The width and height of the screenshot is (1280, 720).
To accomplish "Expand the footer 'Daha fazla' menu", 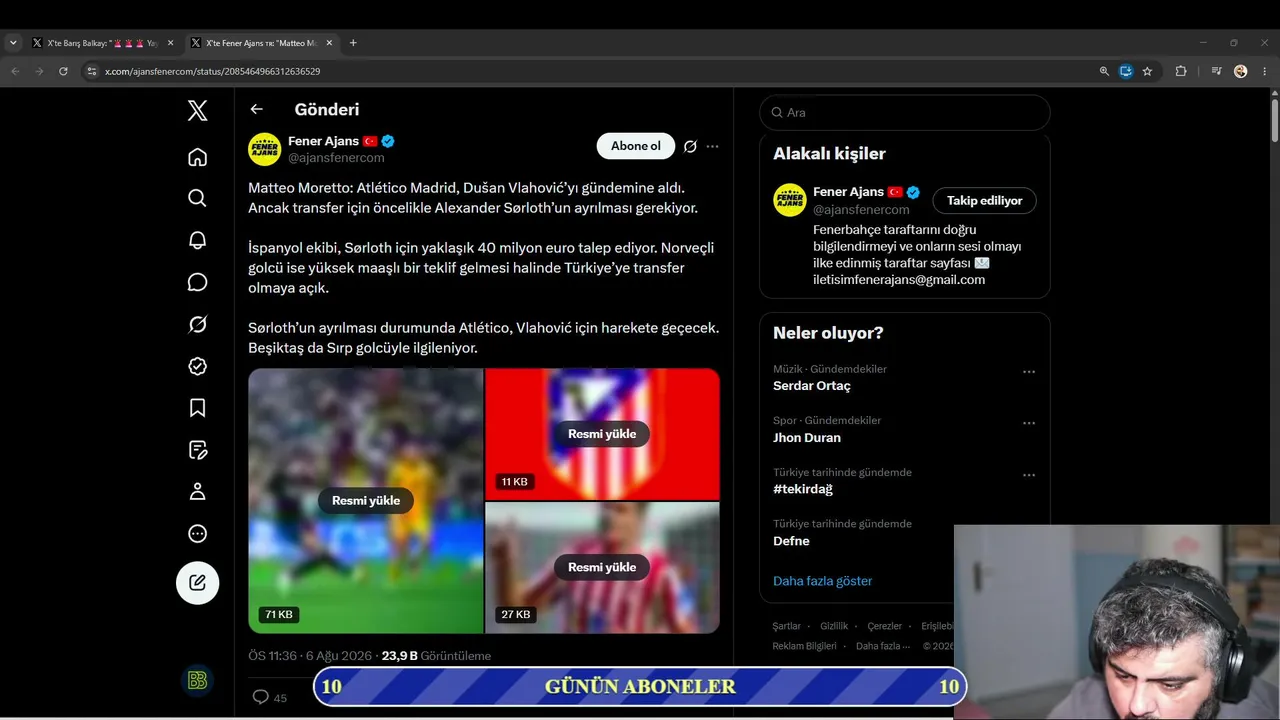I will click(x=883, y=646).
